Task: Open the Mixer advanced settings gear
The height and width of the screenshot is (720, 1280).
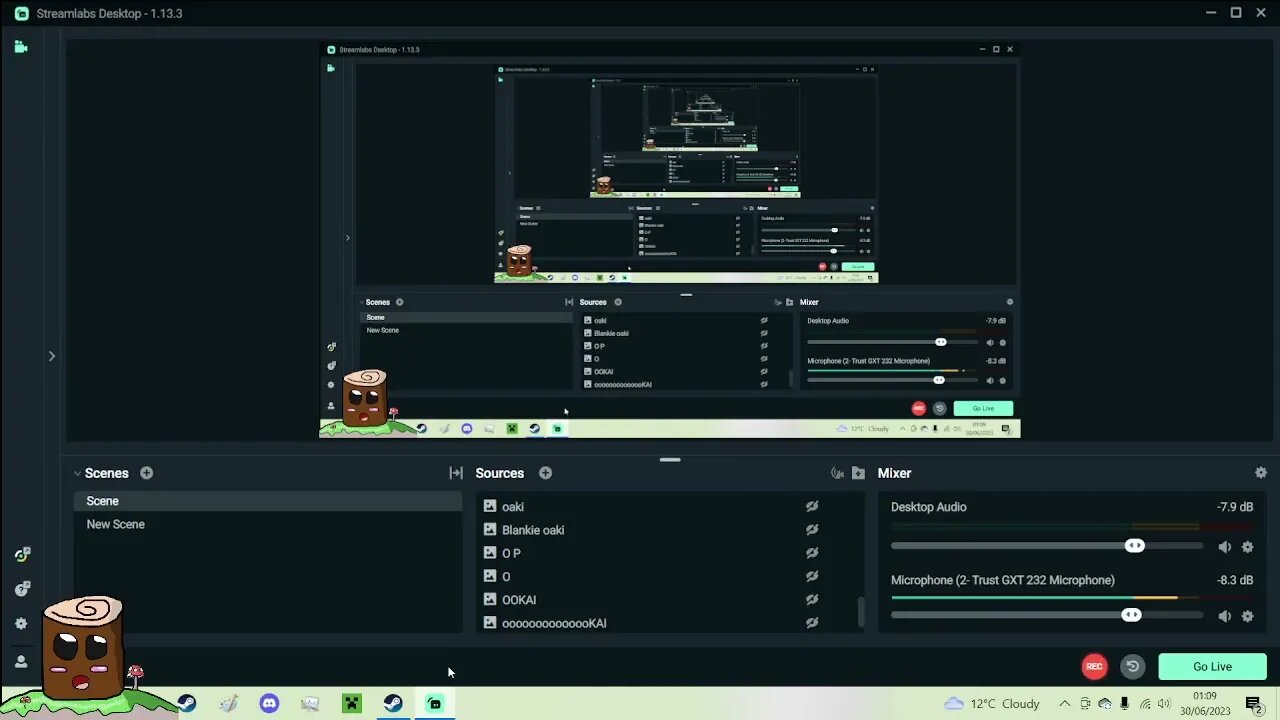Action: pyautogui.click(x=1260, y=473)
